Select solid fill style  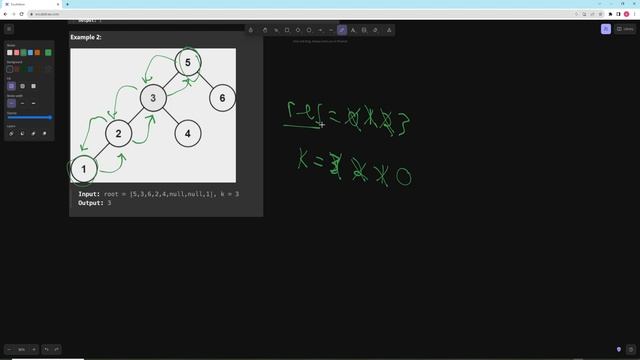click(x=33, y=86)
